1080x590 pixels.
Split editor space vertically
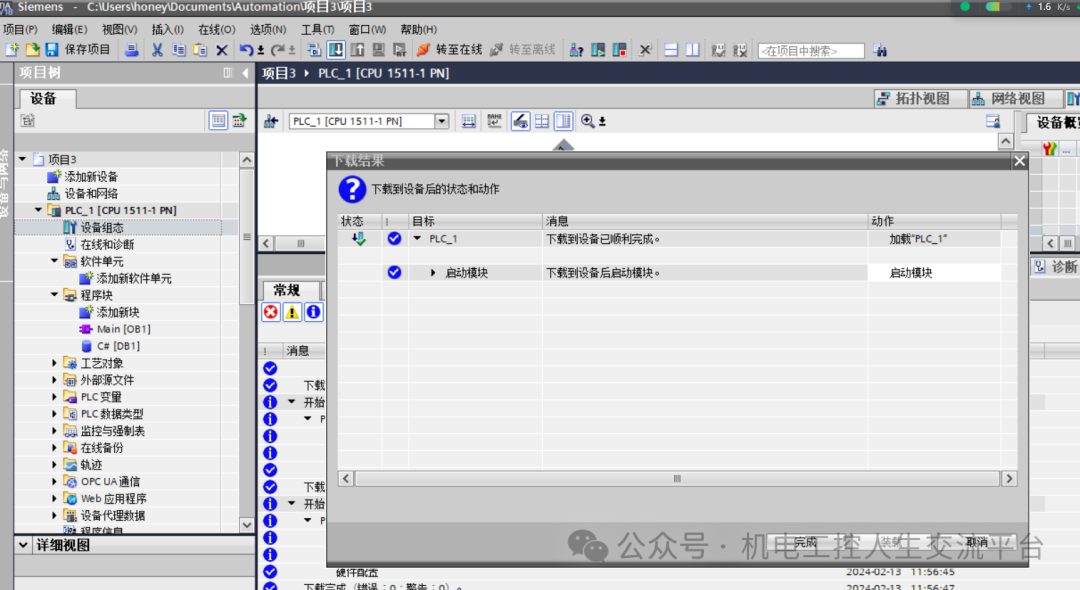pyautogui.click(x=692, y=50)
